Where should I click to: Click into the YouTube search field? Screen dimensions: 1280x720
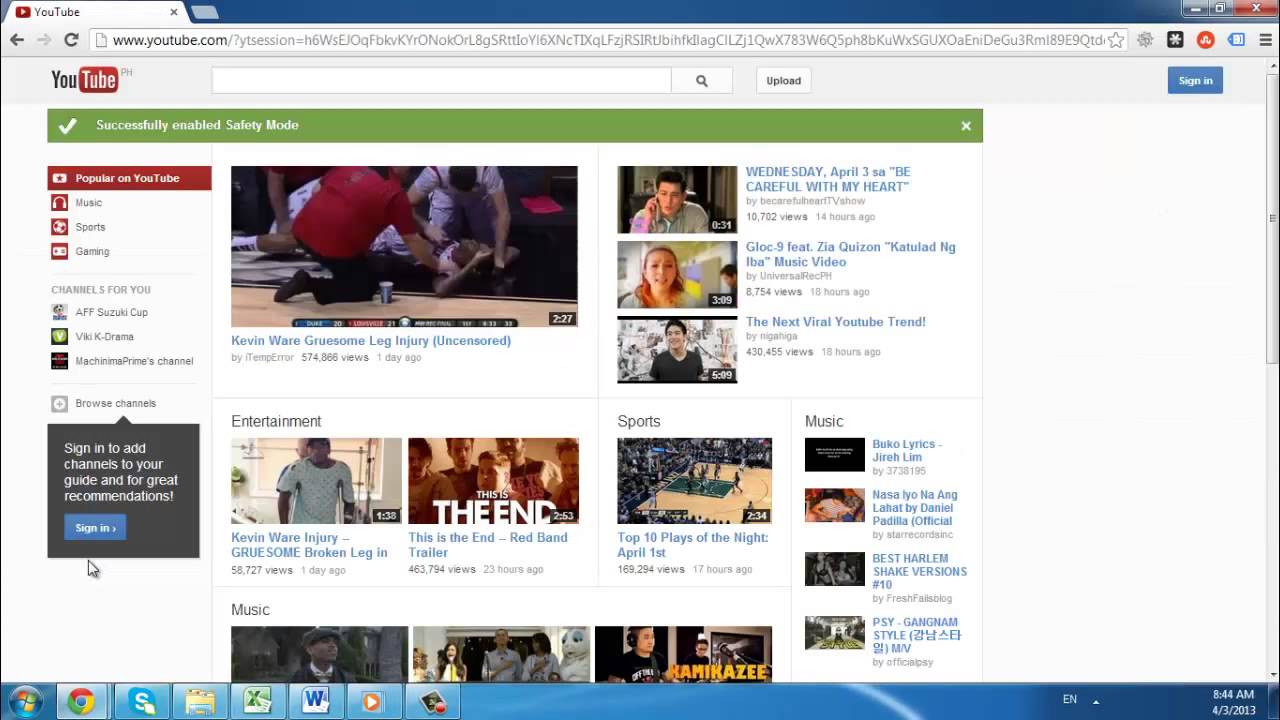[441, 81]
